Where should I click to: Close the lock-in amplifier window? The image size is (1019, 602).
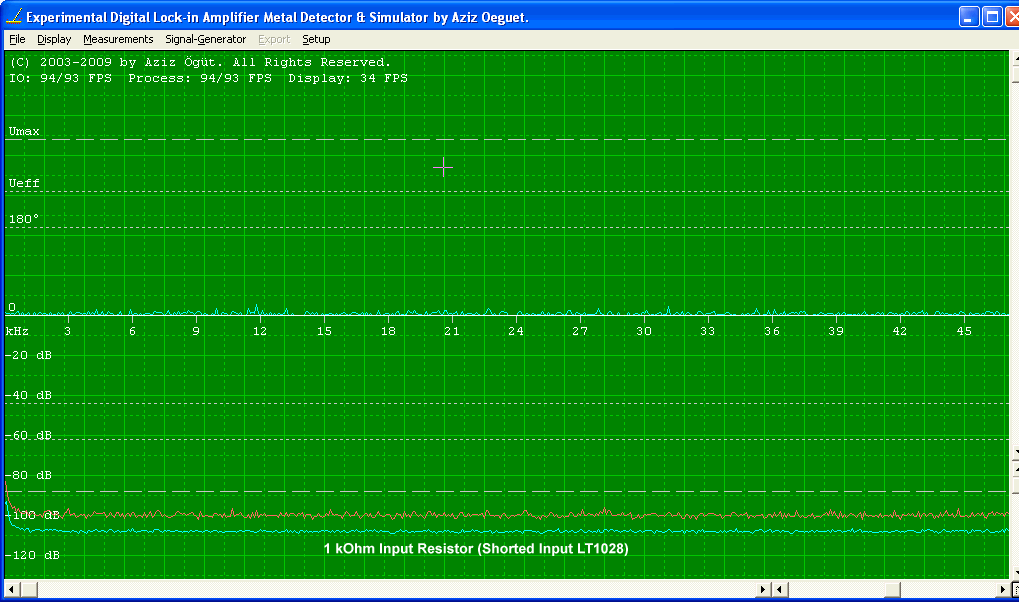coord(1012,17)
